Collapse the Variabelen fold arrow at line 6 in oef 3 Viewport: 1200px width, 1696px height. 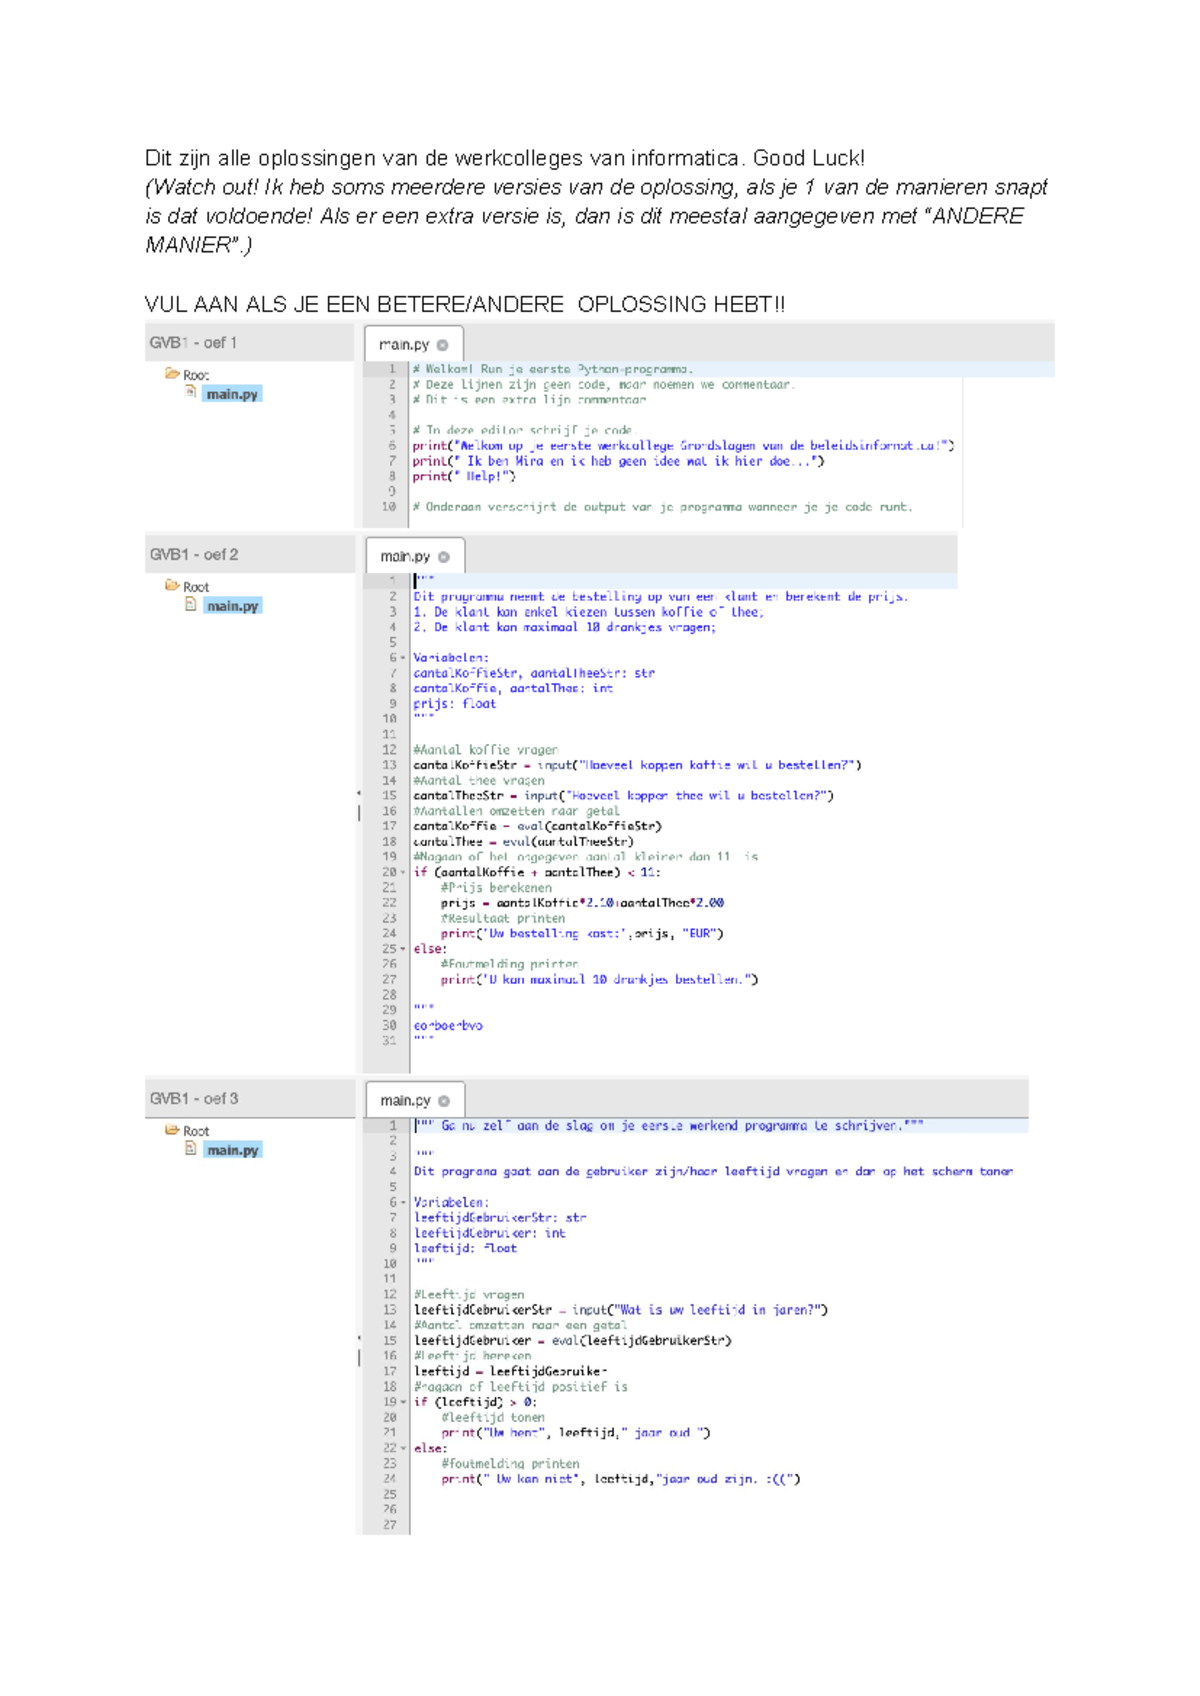(403, 1203)
